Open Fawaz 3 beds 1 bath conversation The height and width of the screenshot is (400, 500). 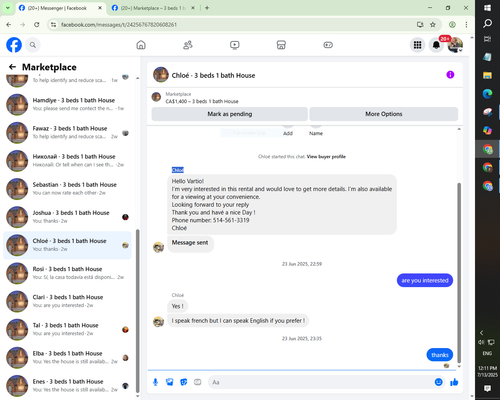68,132
